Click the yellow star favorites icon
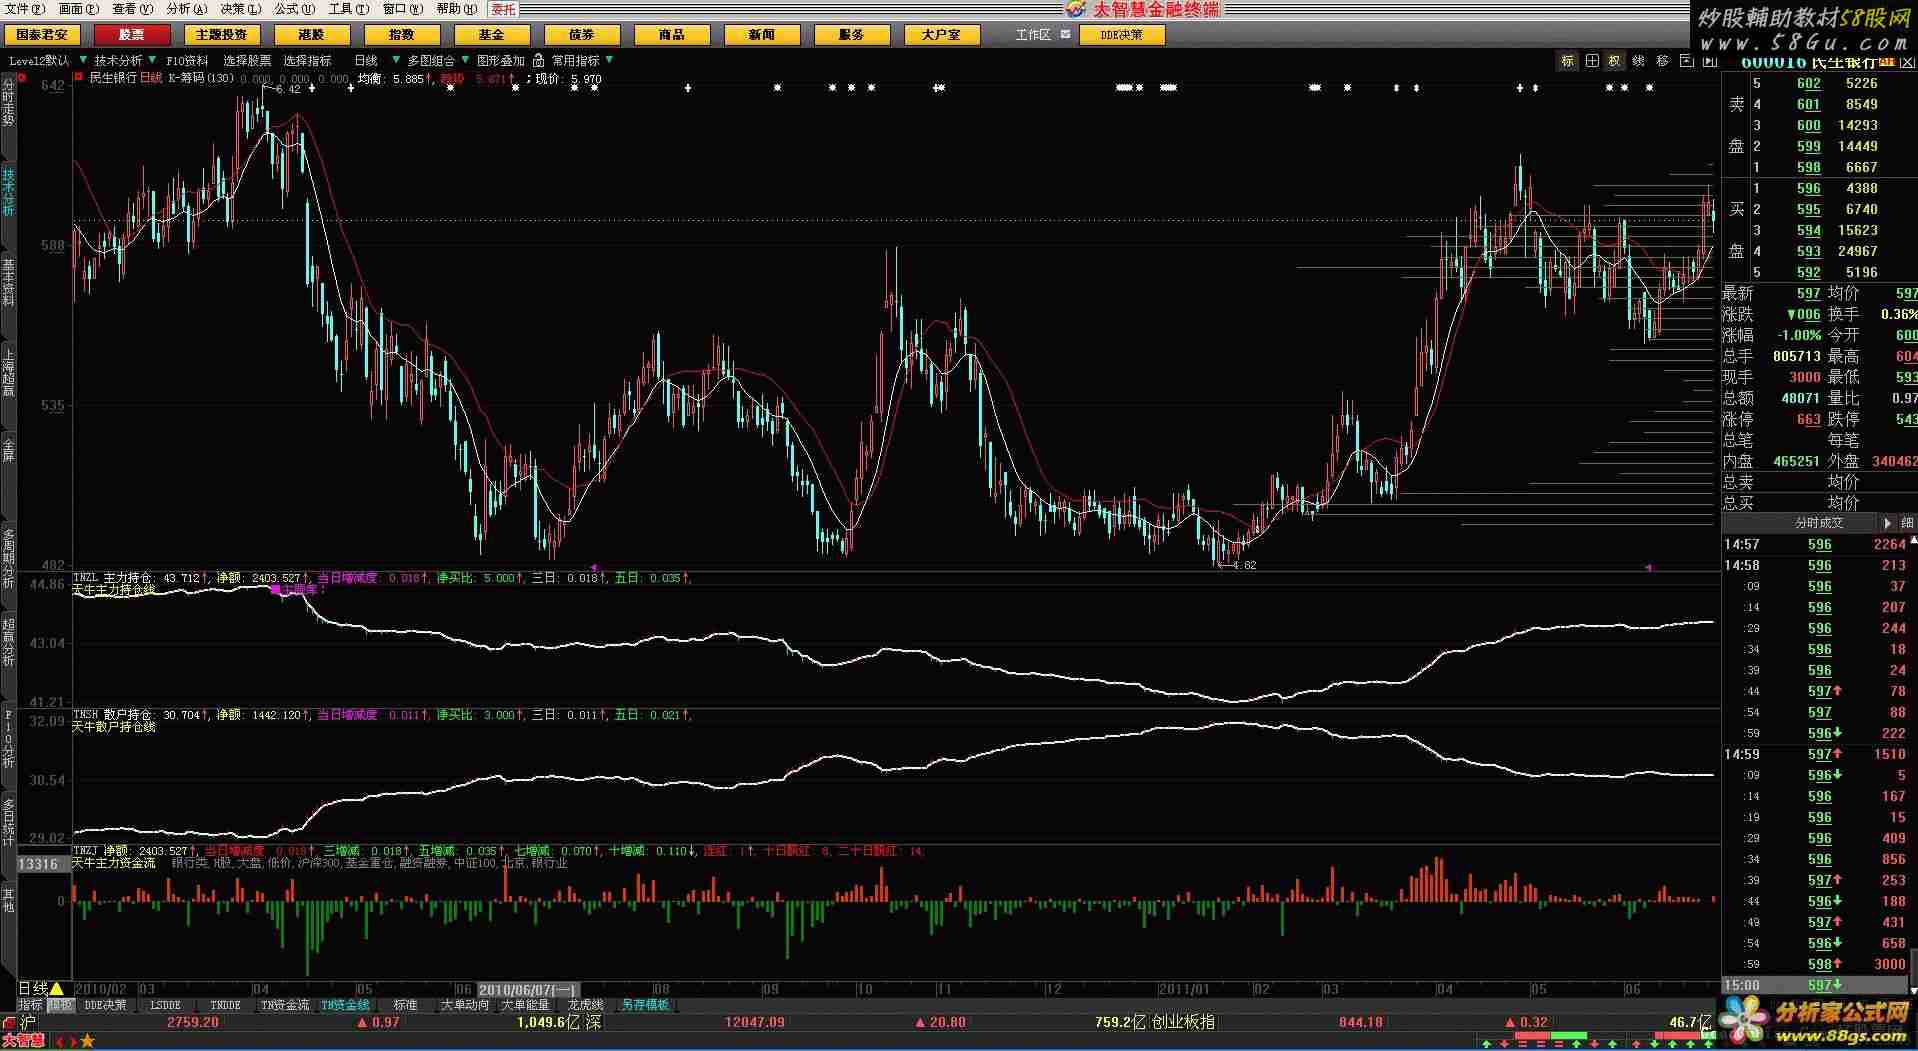The width and height of the screenshot is (1918, 1051). point(88,1042)
